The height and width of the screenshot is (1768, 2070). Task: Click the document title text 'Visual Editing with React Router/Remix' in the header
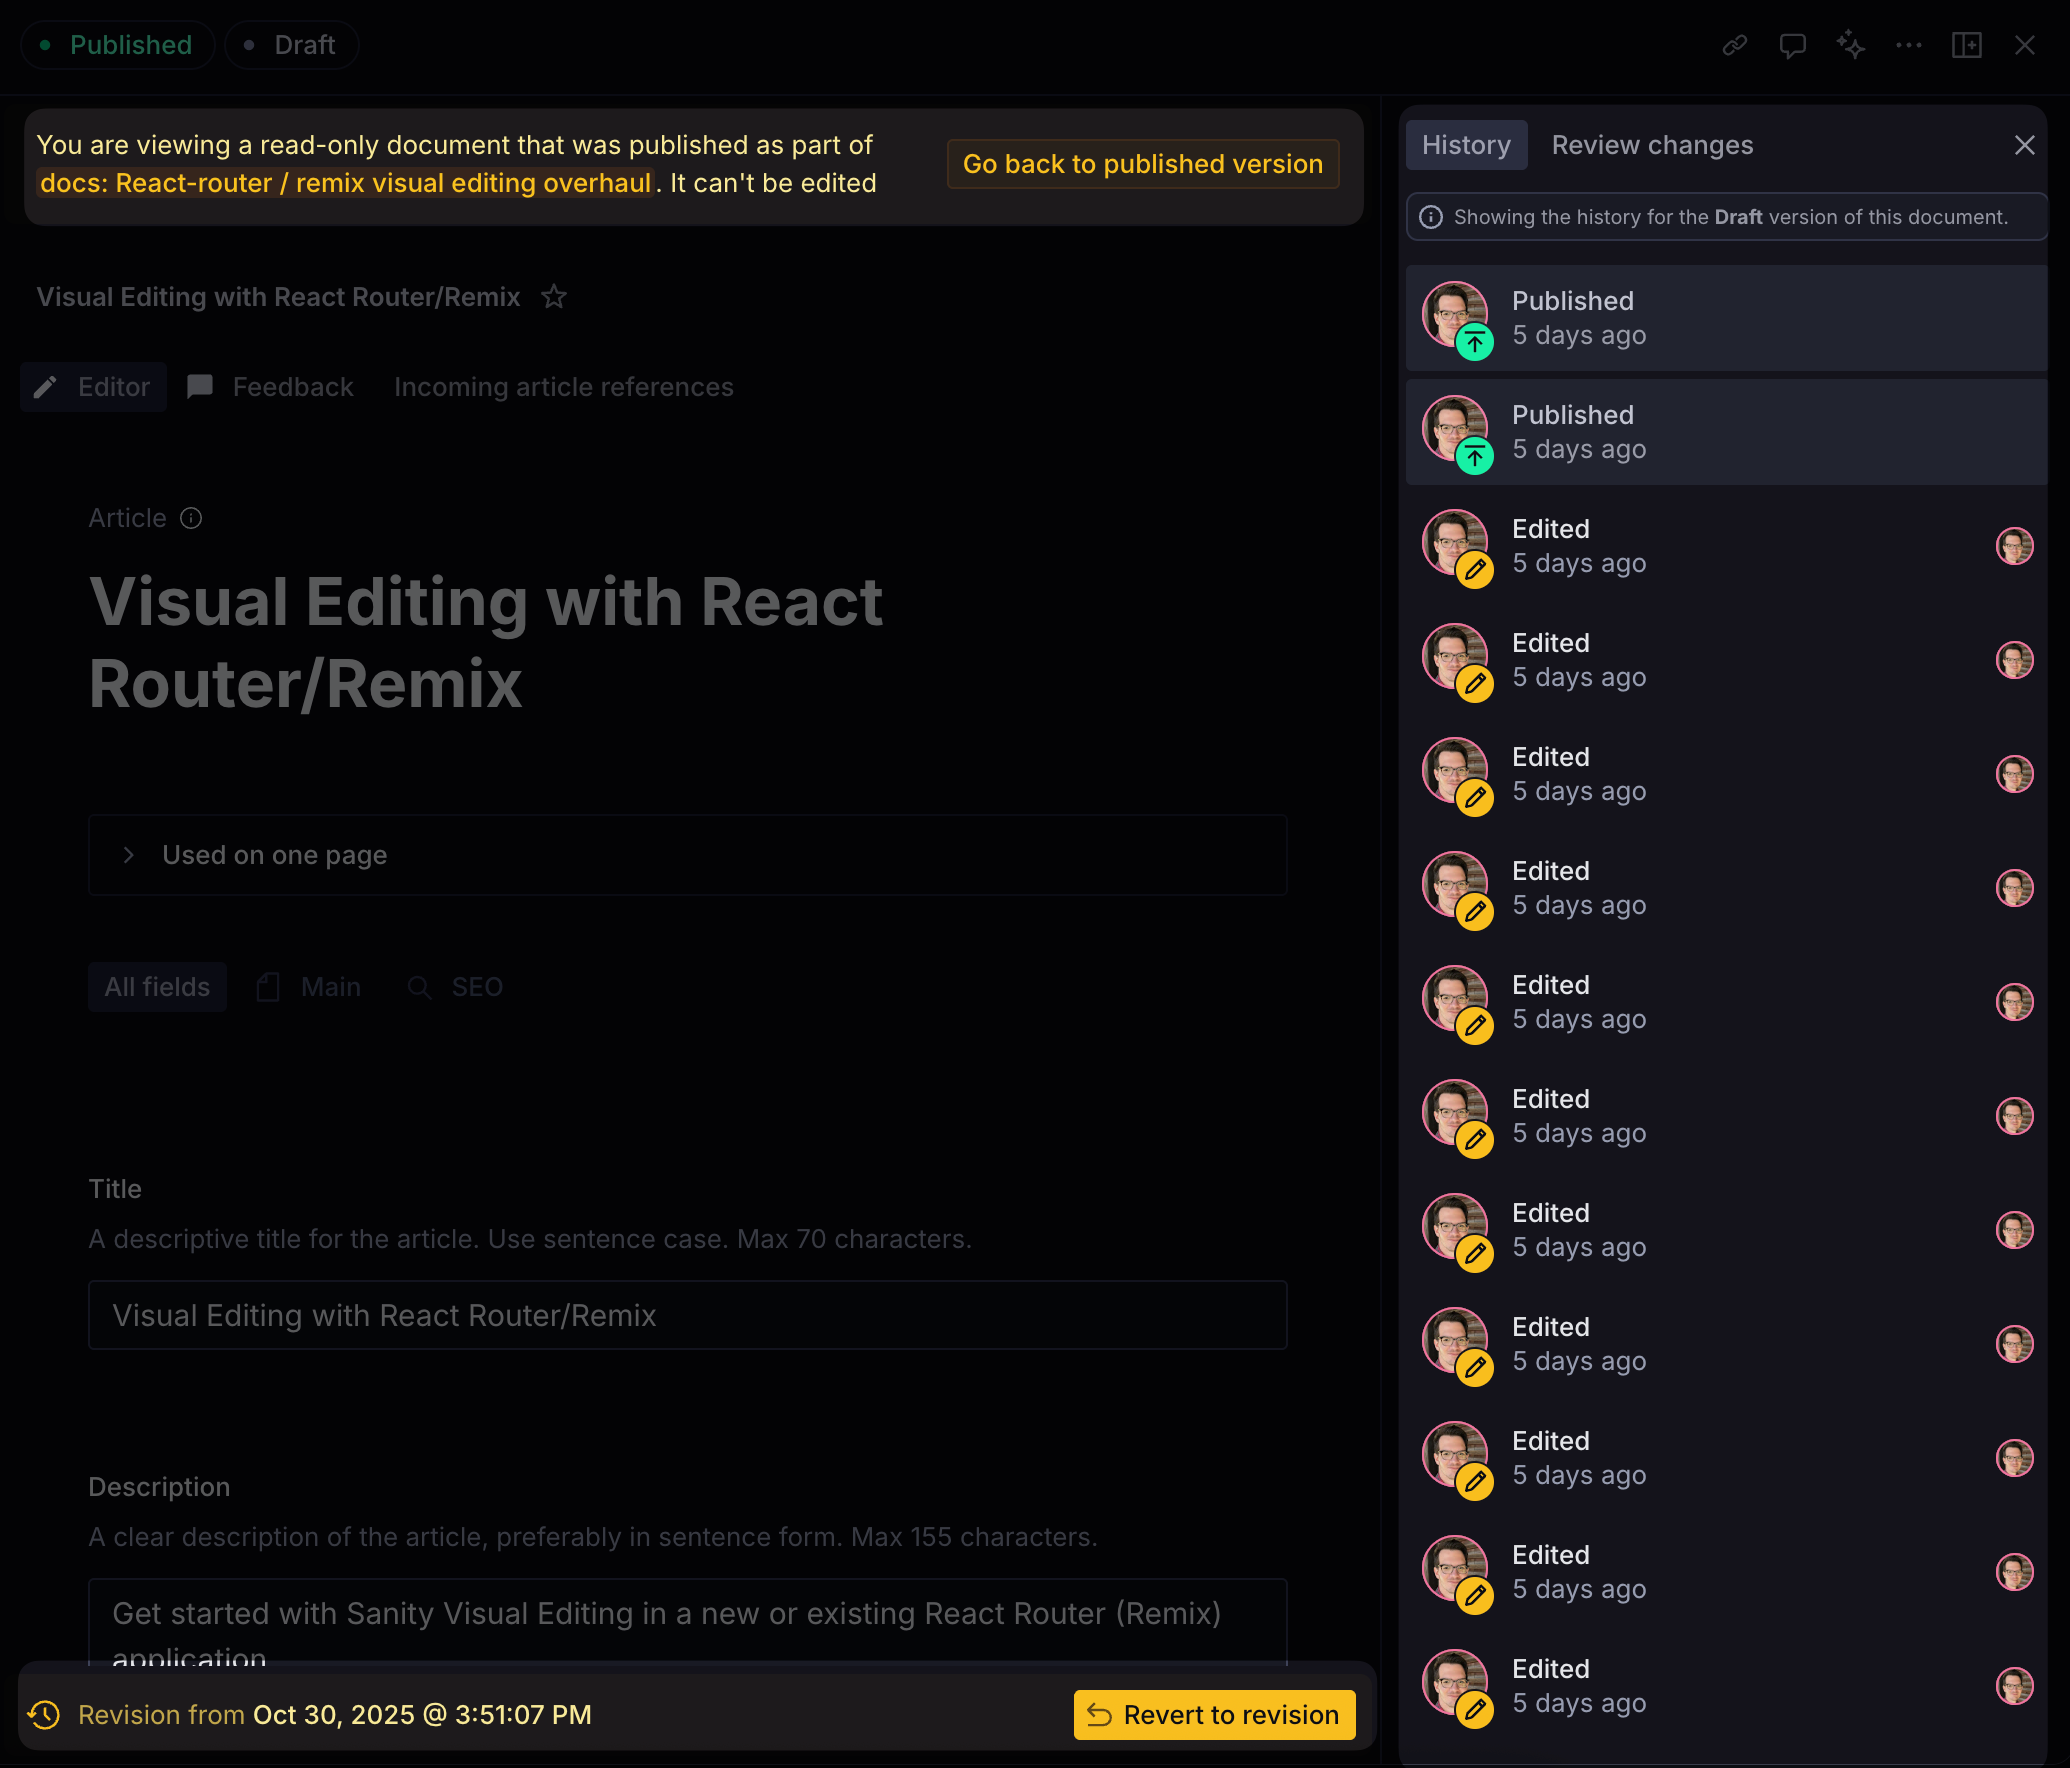(x=278, y=297)
